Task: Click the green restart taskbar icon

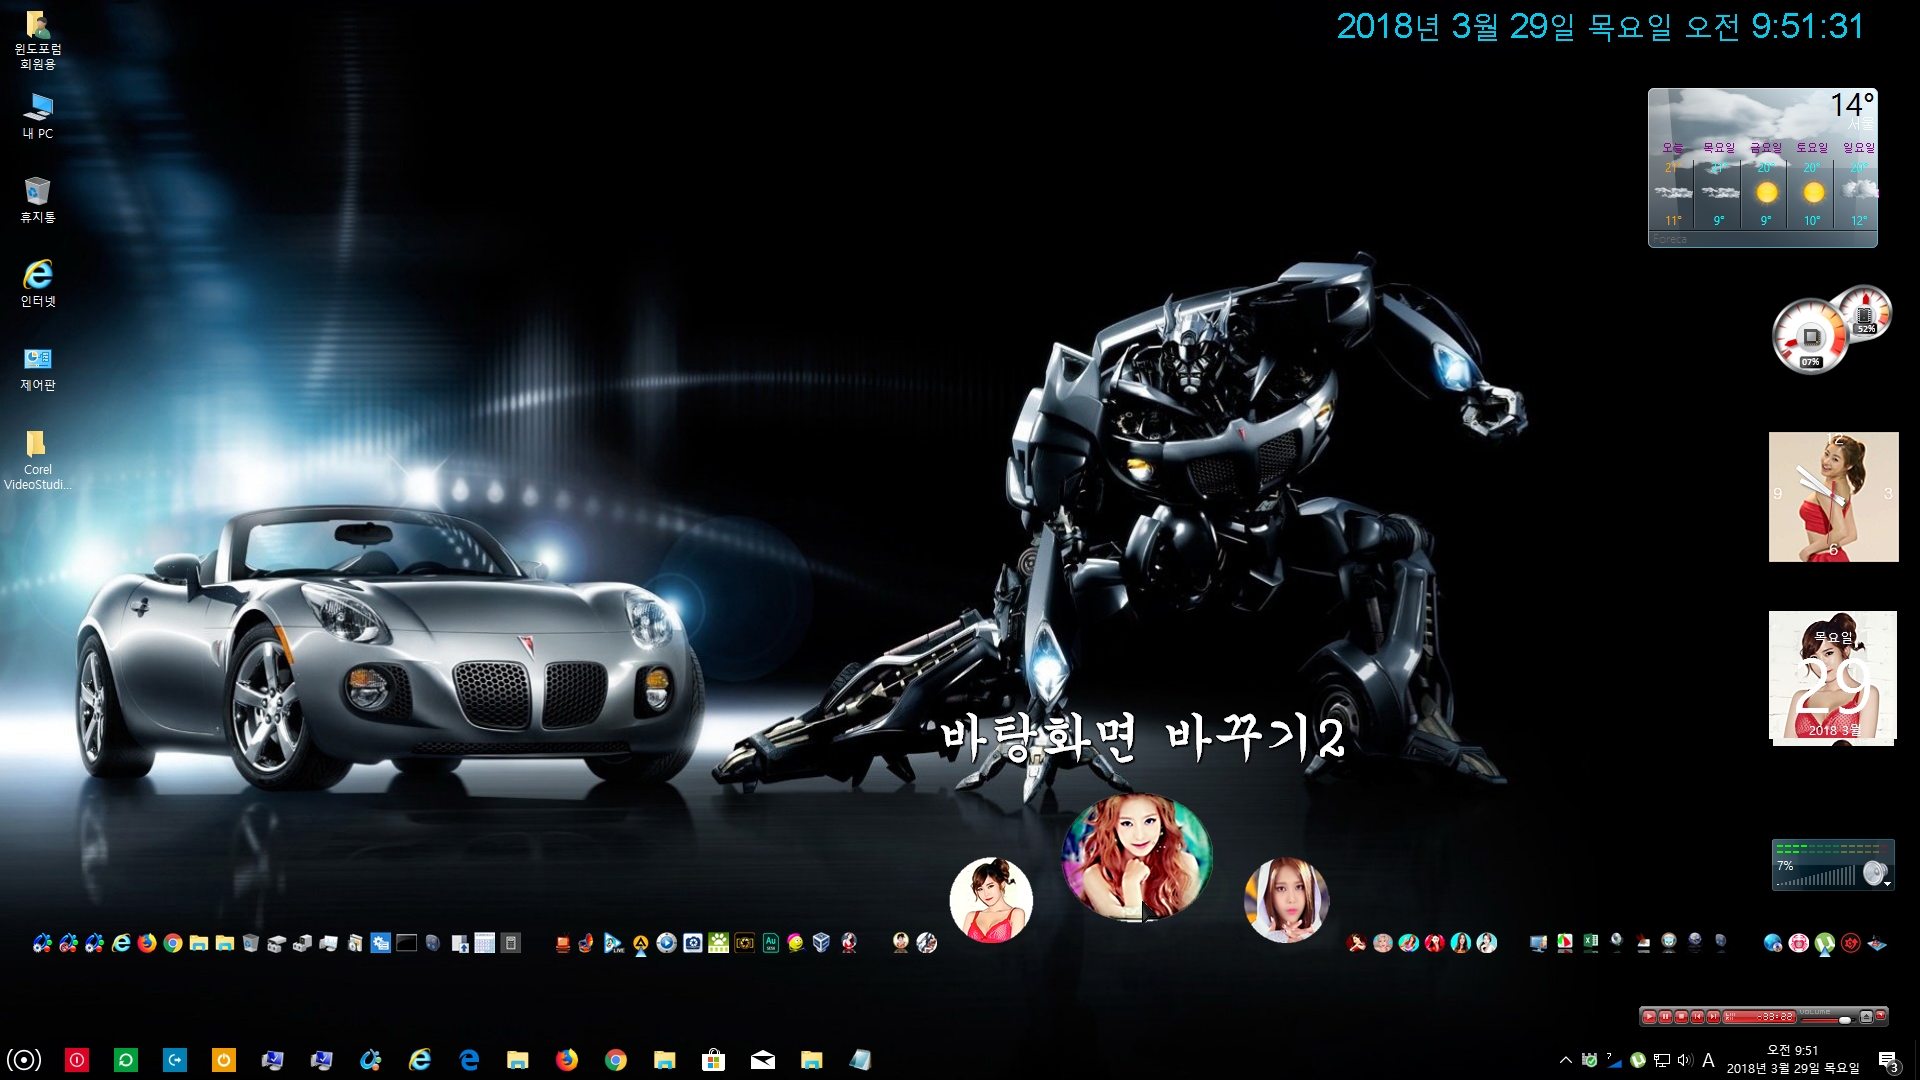Action: [126, 1060]
